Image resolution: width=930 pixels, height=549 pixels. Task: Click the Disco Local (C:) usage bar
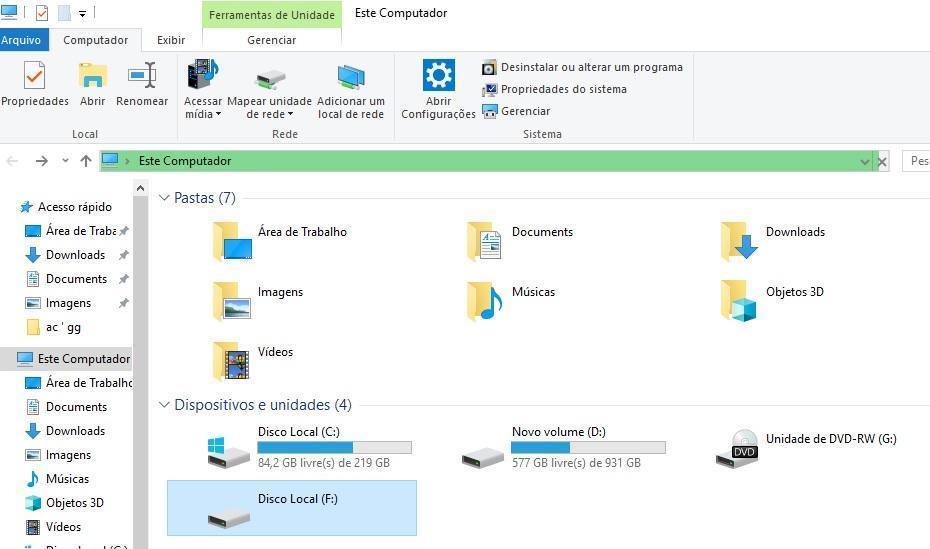[335, 447]
